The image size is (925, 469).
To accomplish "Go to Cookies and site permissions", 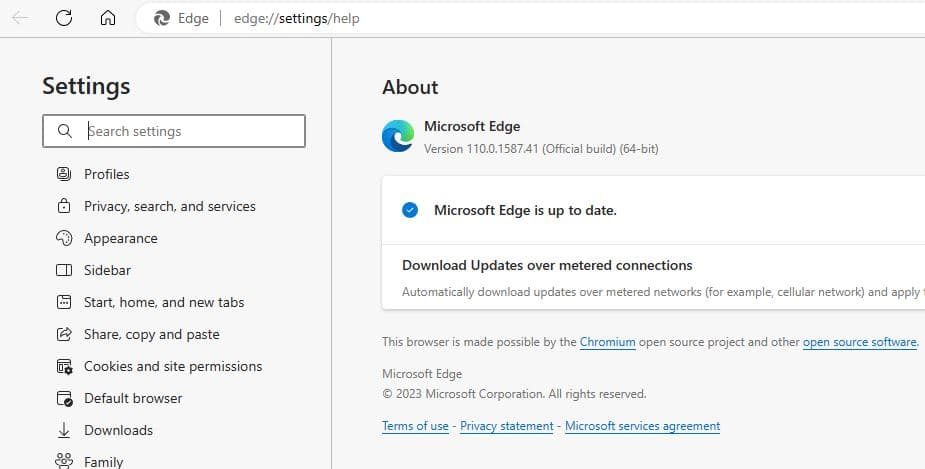I will [x=173, y=366].
